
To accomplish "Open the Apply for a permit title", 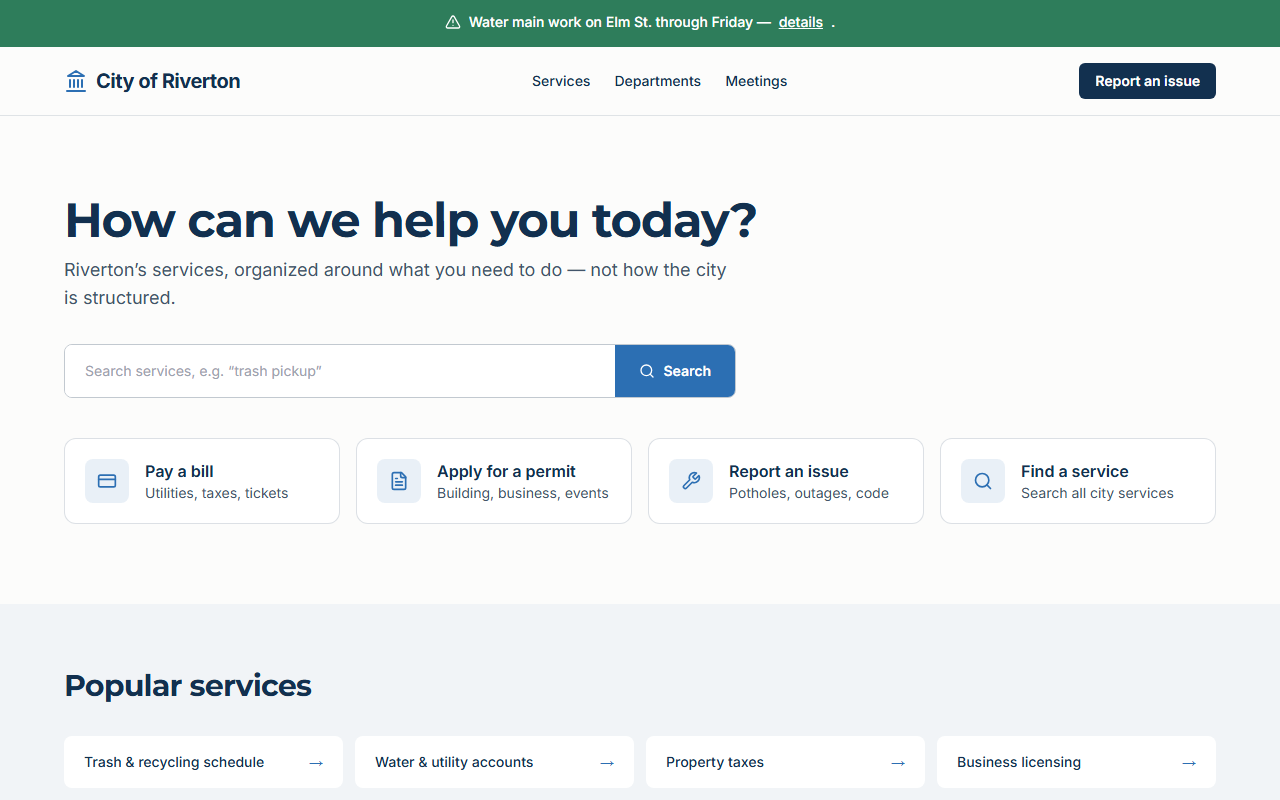I will pyautogui.click(x=506, y=471).
